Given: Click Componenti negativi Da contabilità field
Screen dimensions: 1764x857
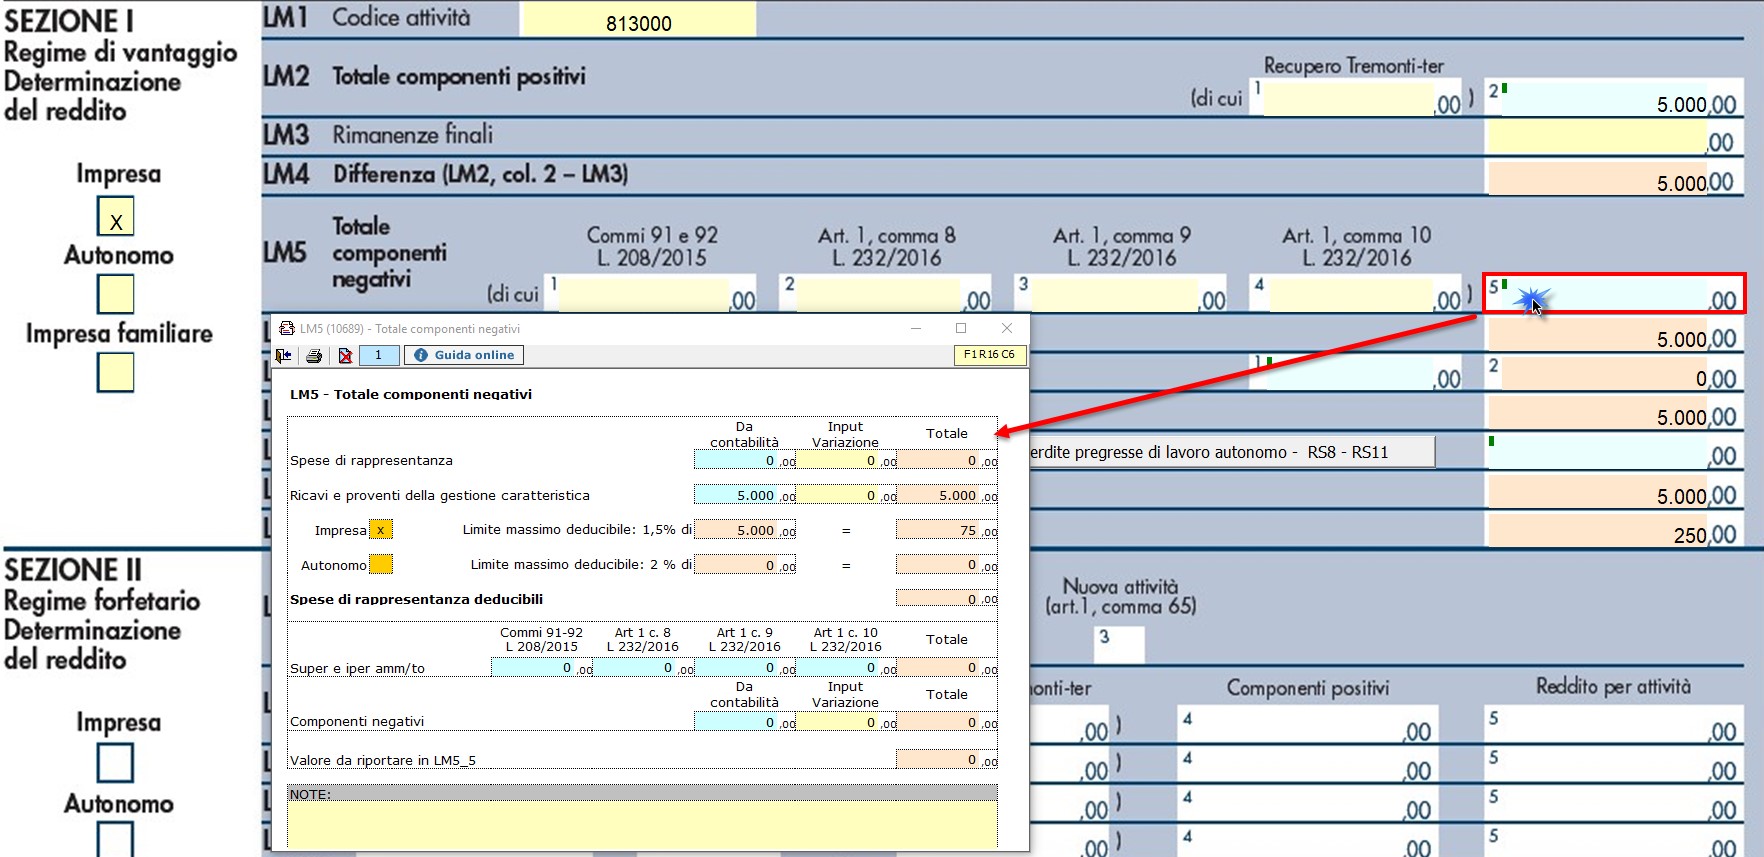Looking at the screenshot, I should (745, 721).
